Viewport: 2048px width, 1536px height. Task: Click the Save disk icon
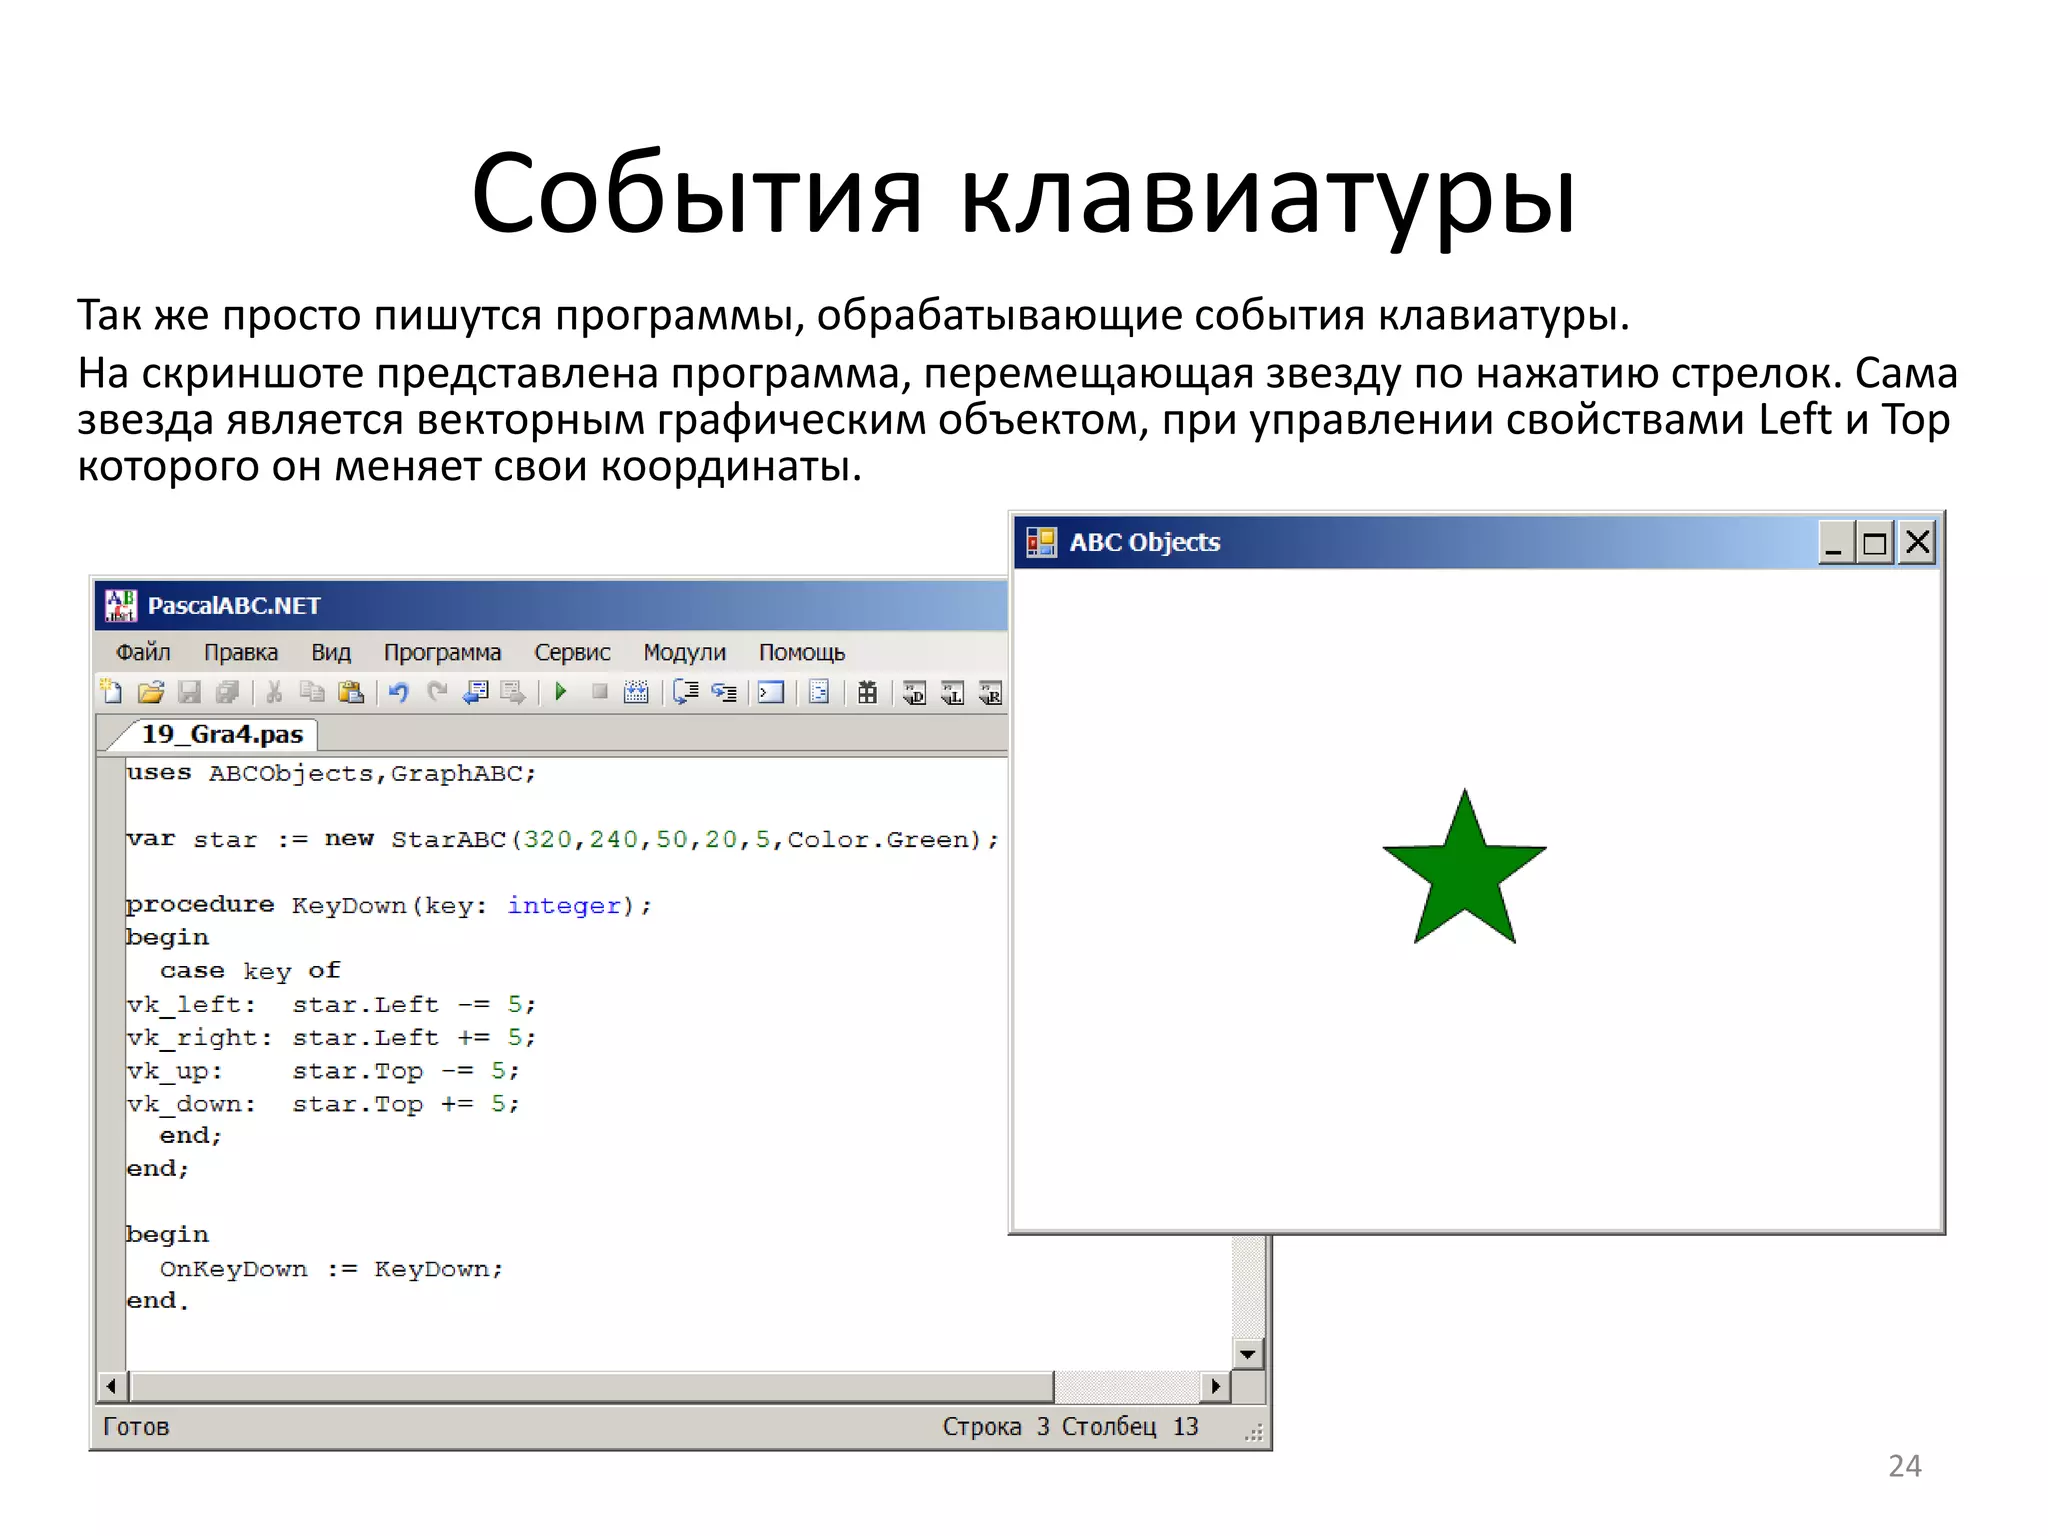(x=189, y=692)
